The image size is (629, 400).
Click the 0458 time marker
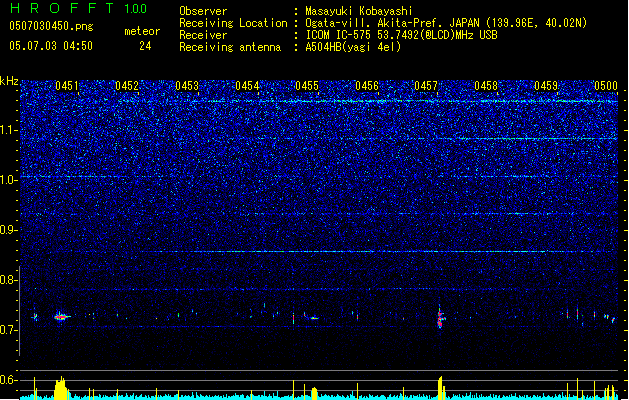(486, 86)
